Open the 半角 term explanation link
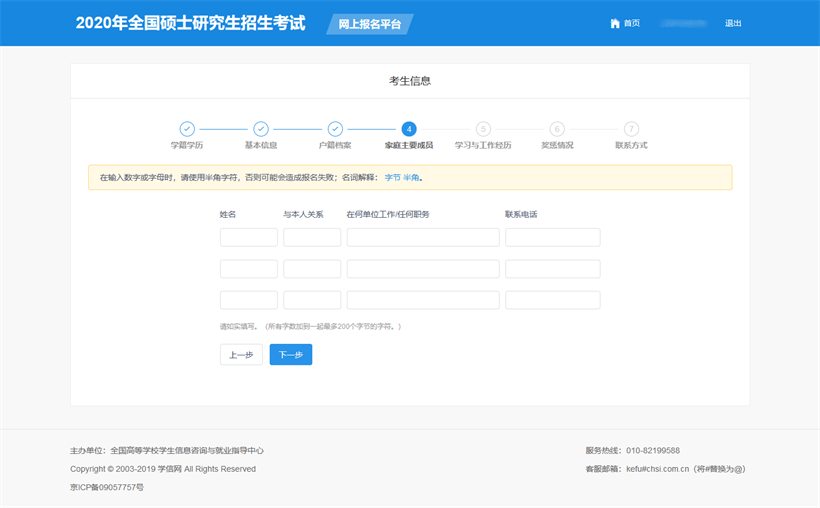Screen dimensions: 820x508 click(x=411, y=177)
